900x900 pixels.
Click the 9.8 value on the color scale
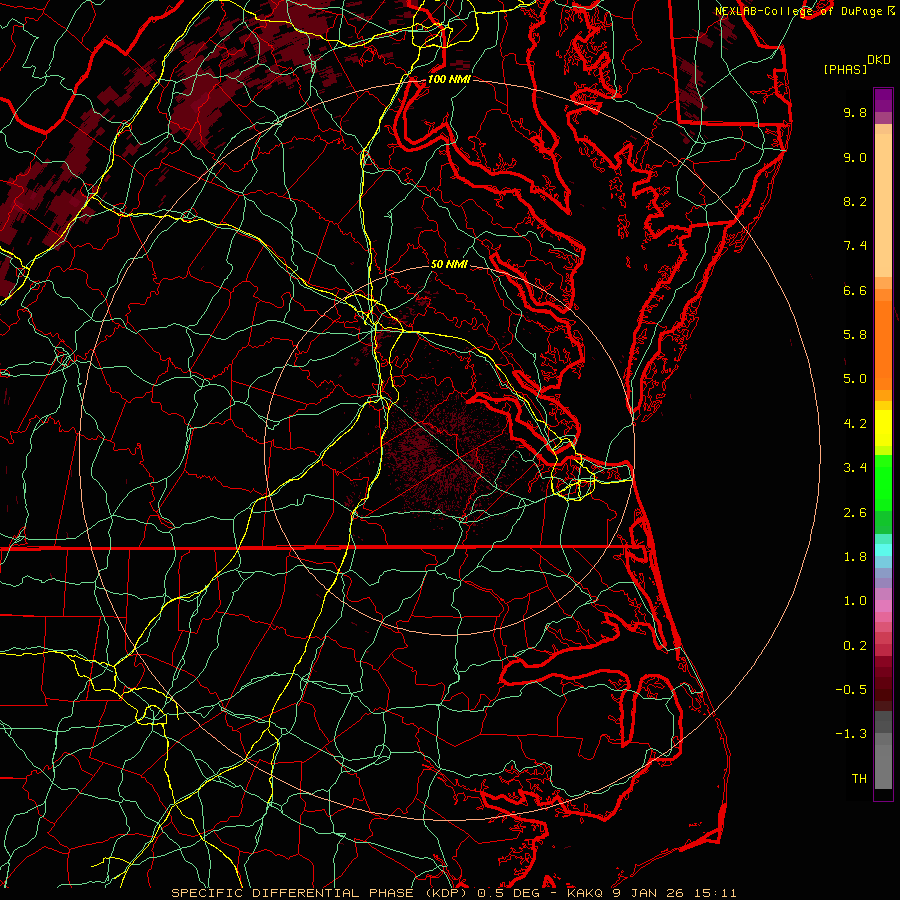[855, 112]
